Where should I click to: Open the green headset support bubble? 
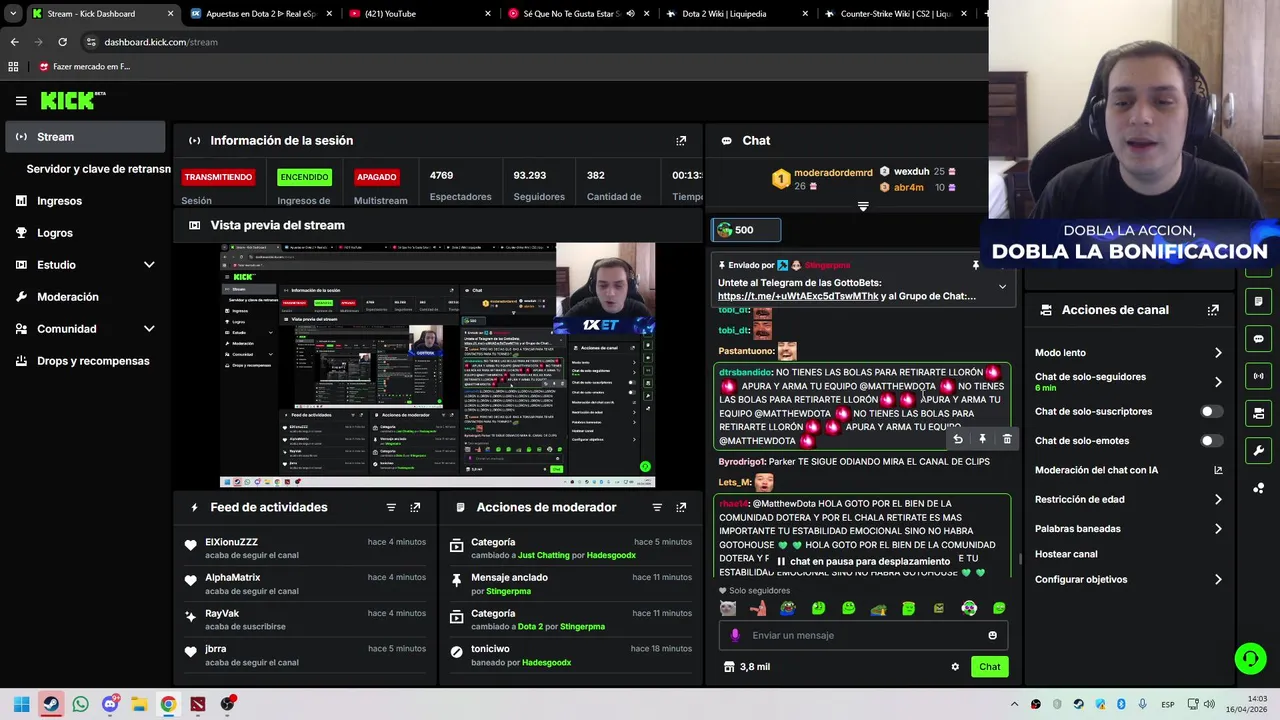click(x=1250, y=658)
